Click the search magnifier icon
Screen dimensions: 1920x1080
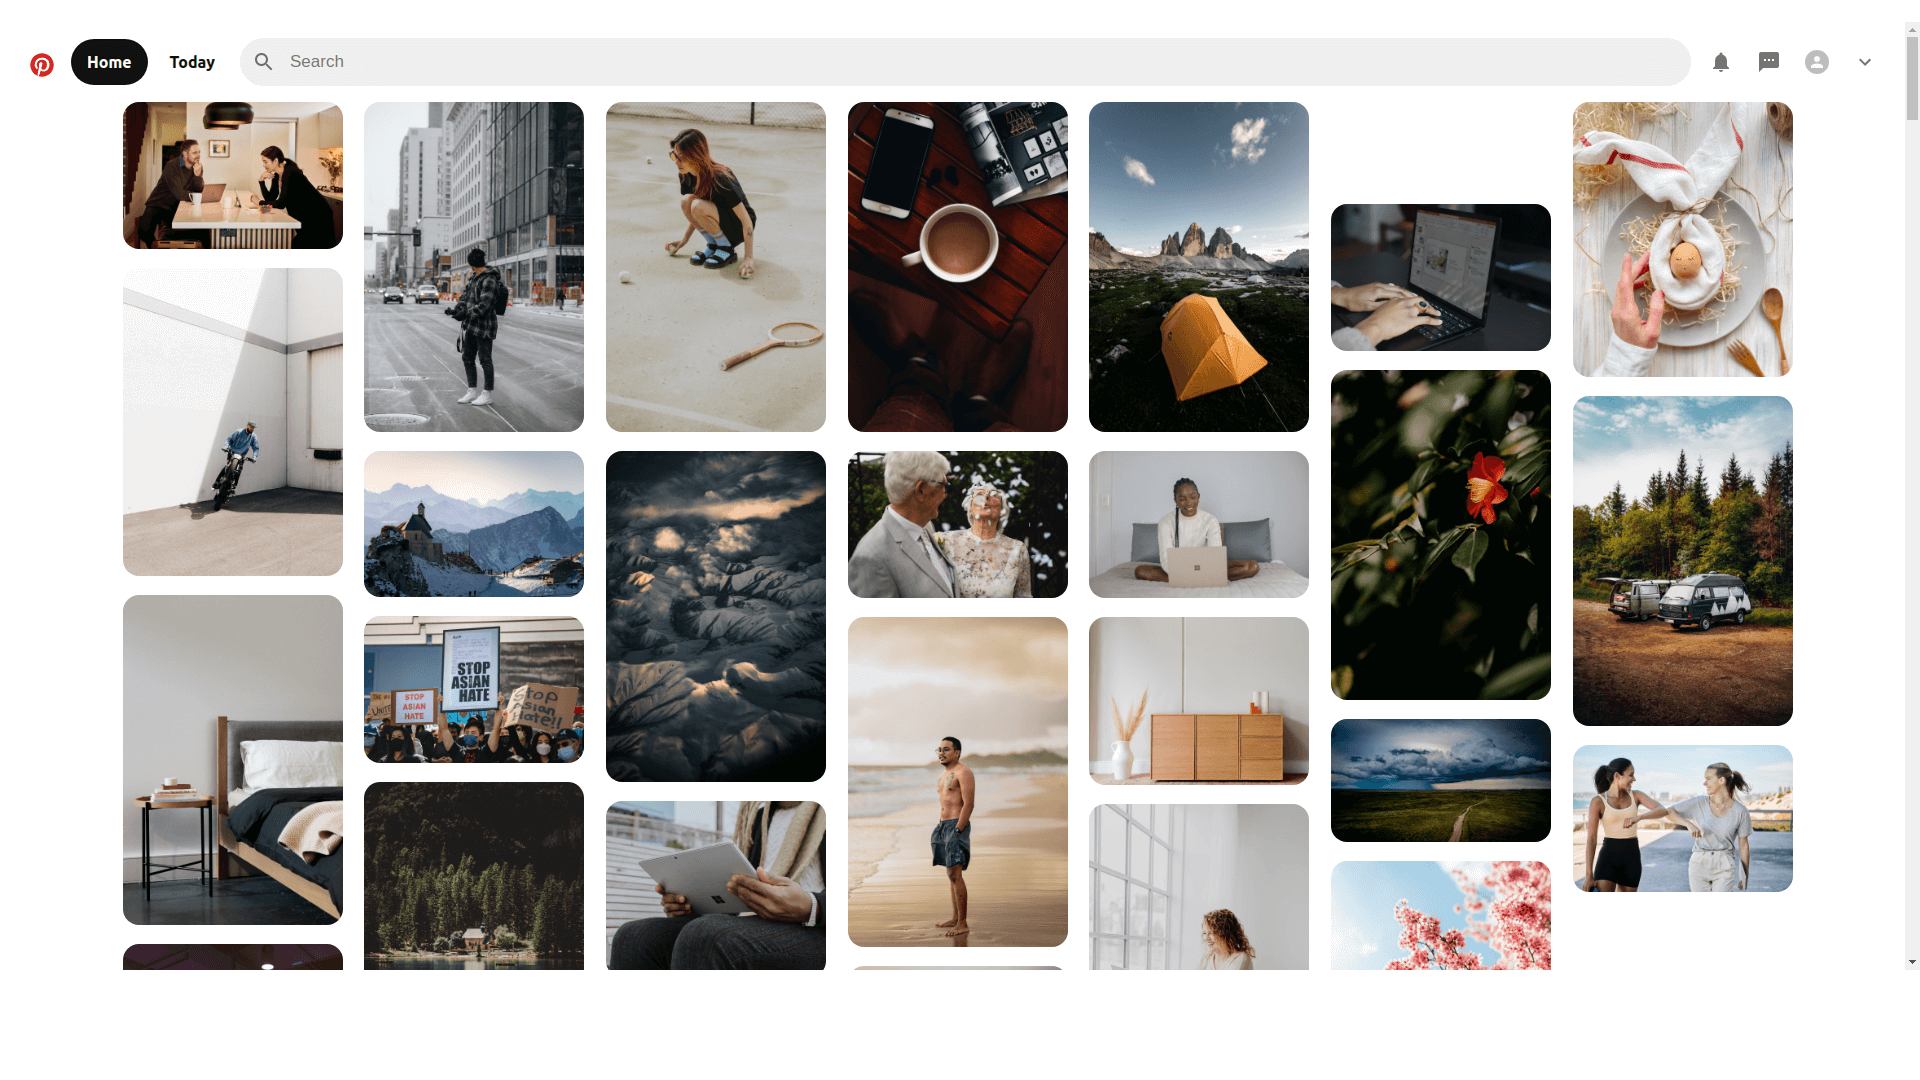click(264, 62)
